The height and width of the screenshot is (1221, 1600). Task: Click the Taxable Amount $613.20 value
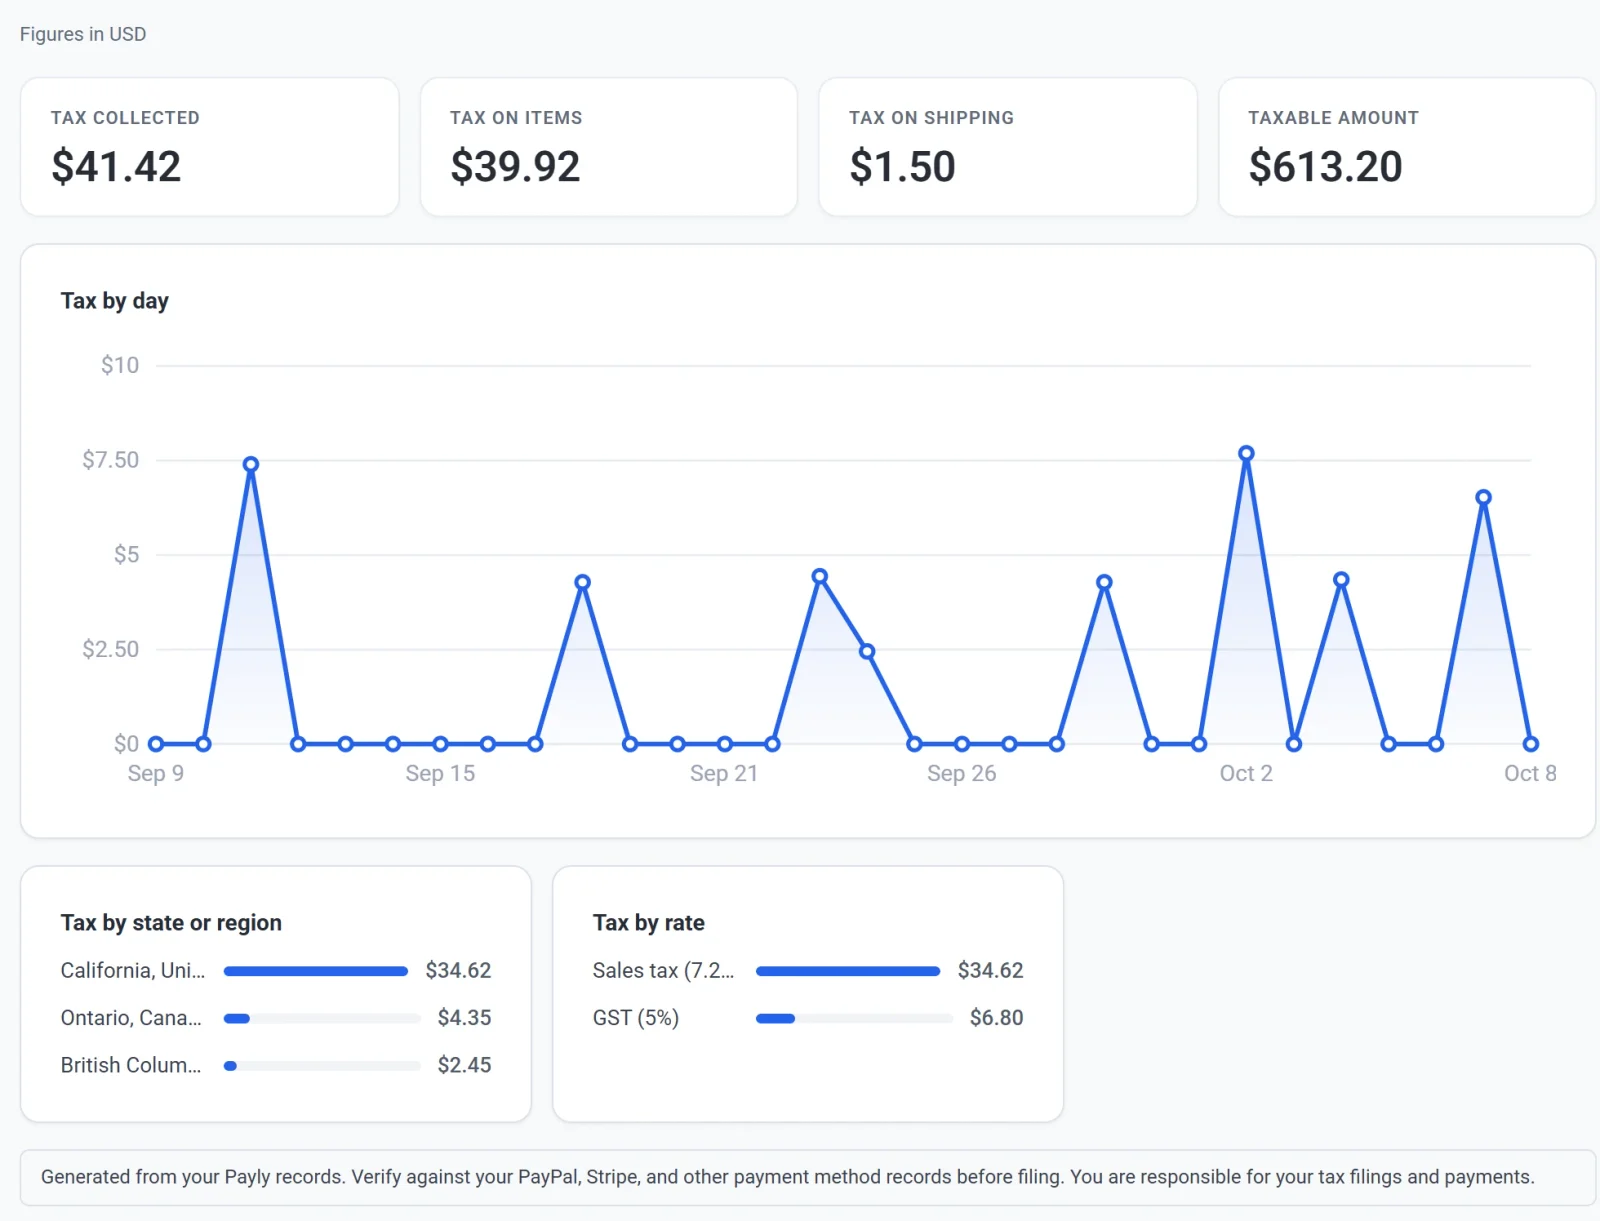click(1325, 166)
